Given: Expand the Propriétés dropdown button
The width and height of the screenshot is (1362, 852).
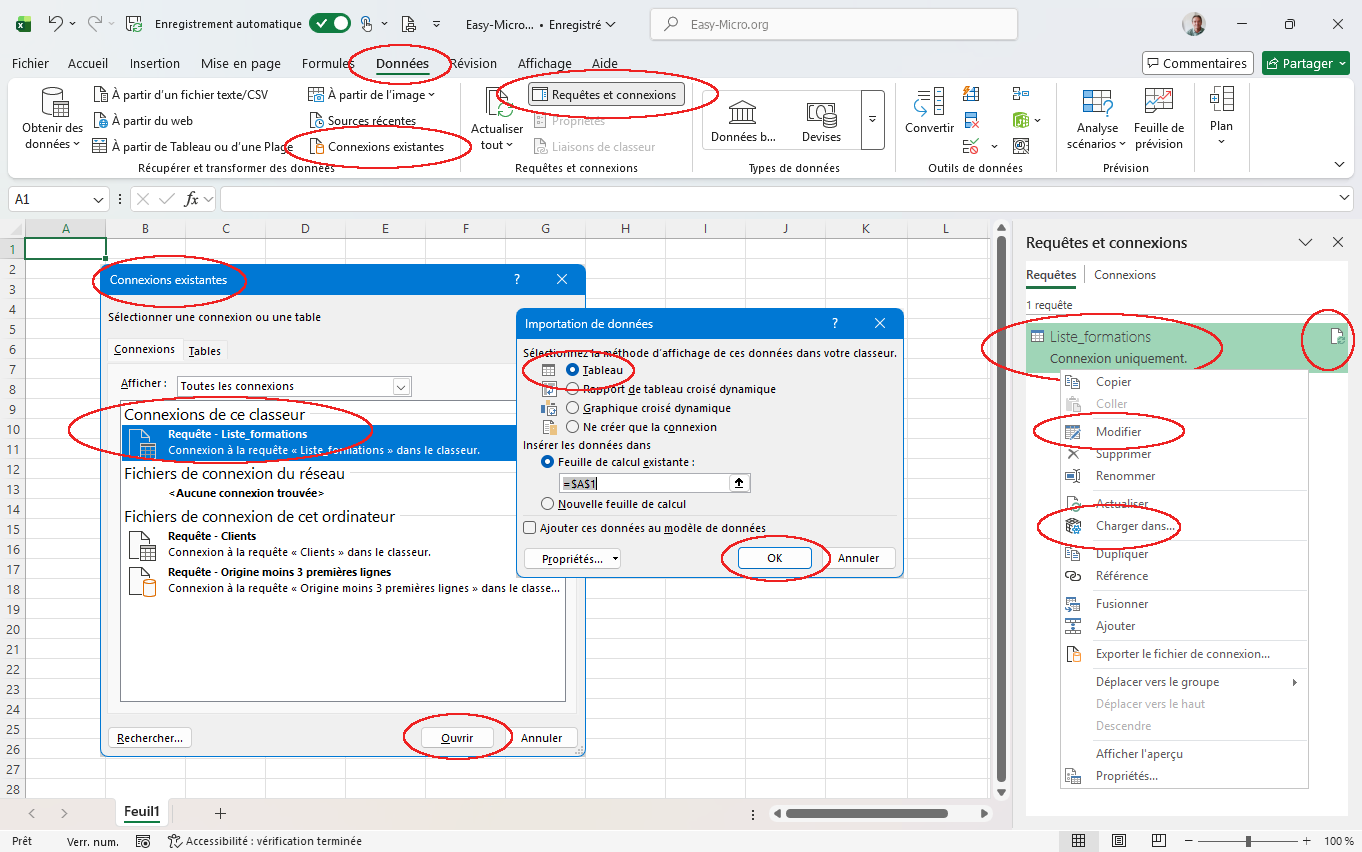Looking at the screenshot, I should 572,559.
